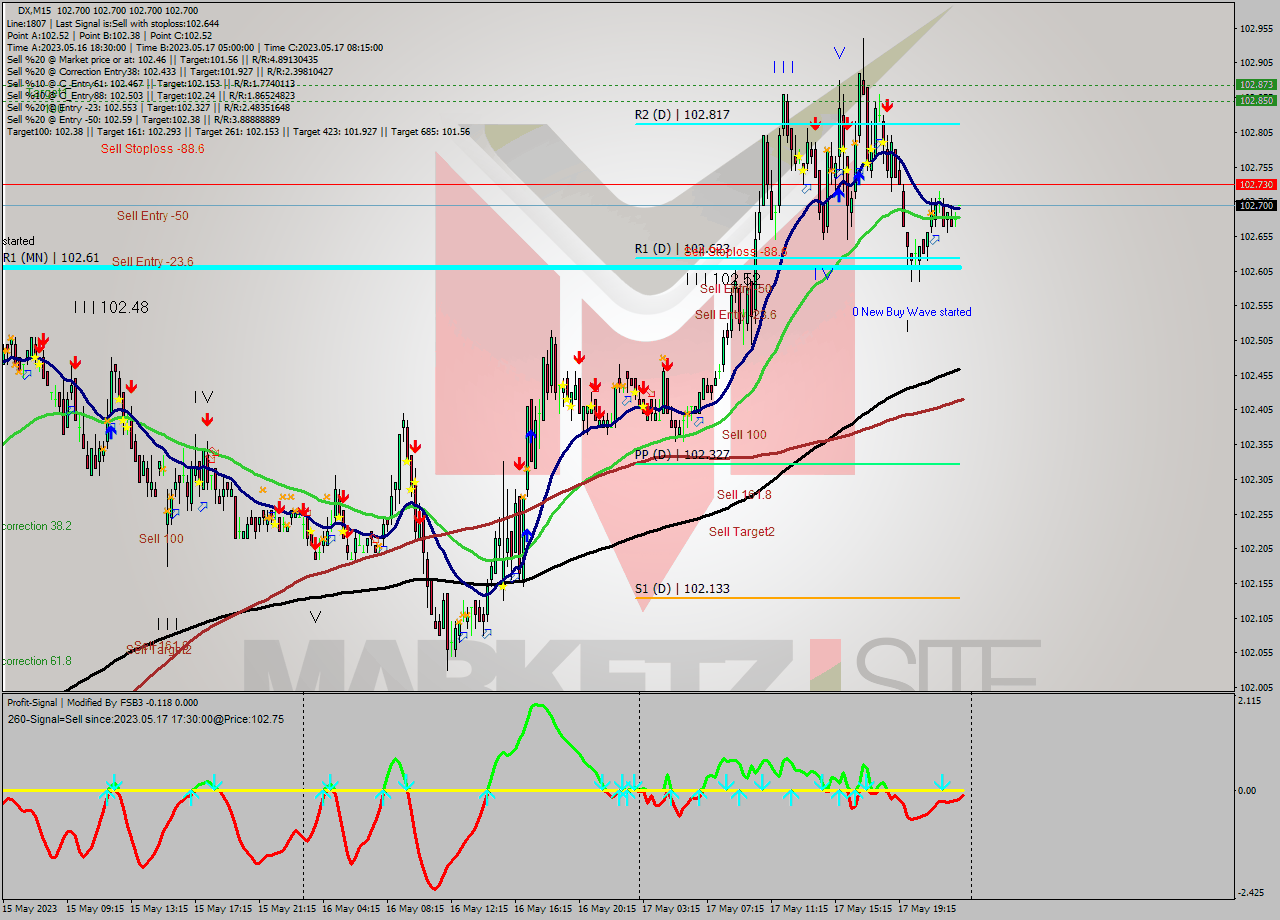The image size is (1280, 920).
Task: Select the red 102.730 price tag
Action: point(1256,185)
